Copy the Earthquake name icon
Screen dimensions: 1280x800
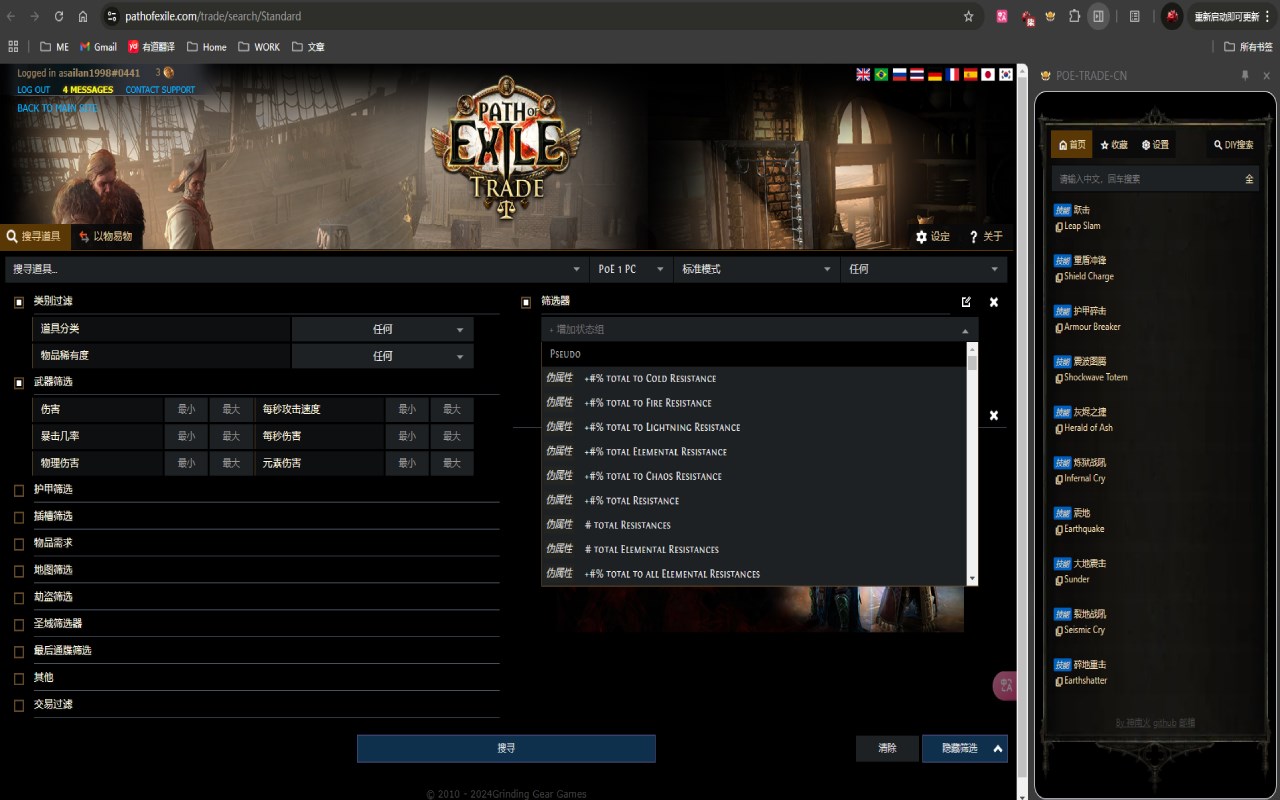[x=1059, y=530]
